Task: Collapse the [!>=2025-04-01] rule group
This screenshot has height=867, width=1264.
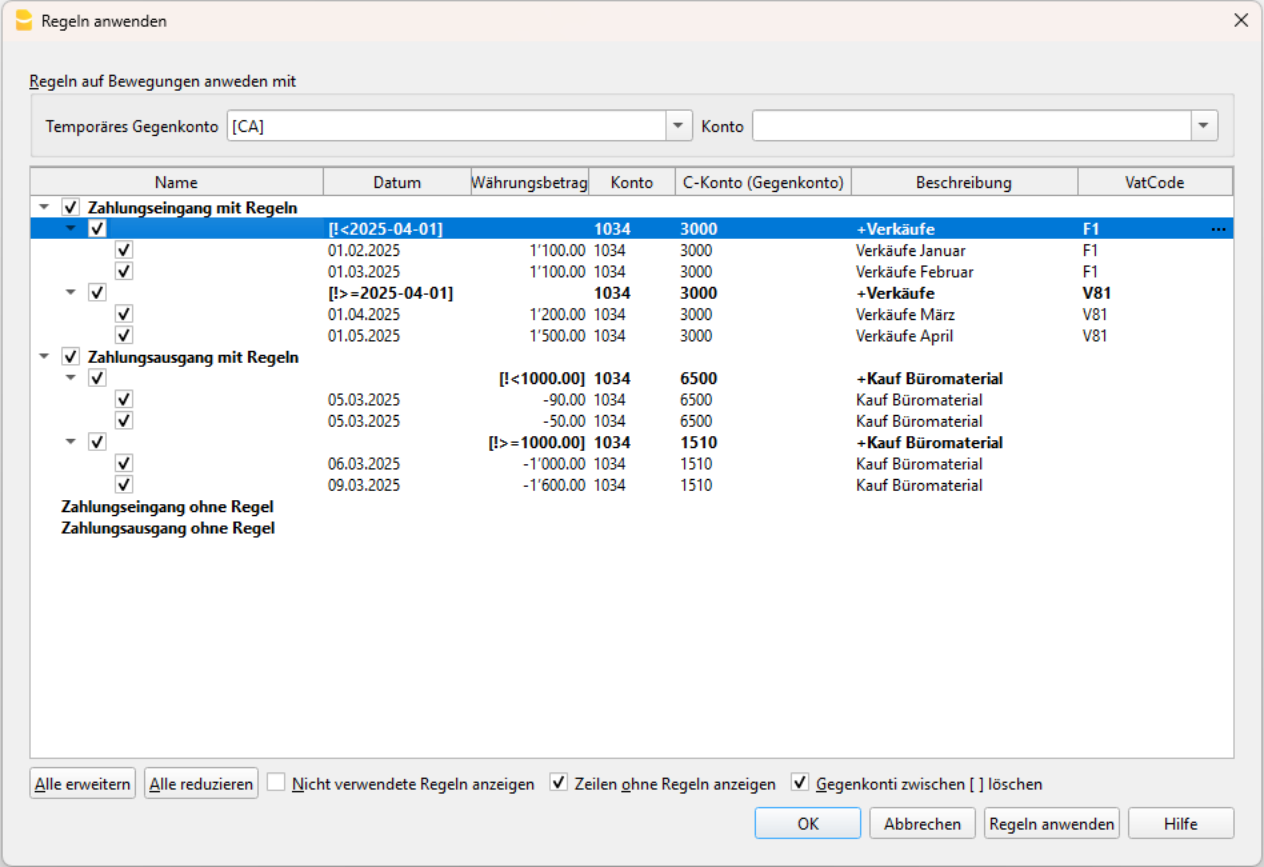Action: point(70,293)
